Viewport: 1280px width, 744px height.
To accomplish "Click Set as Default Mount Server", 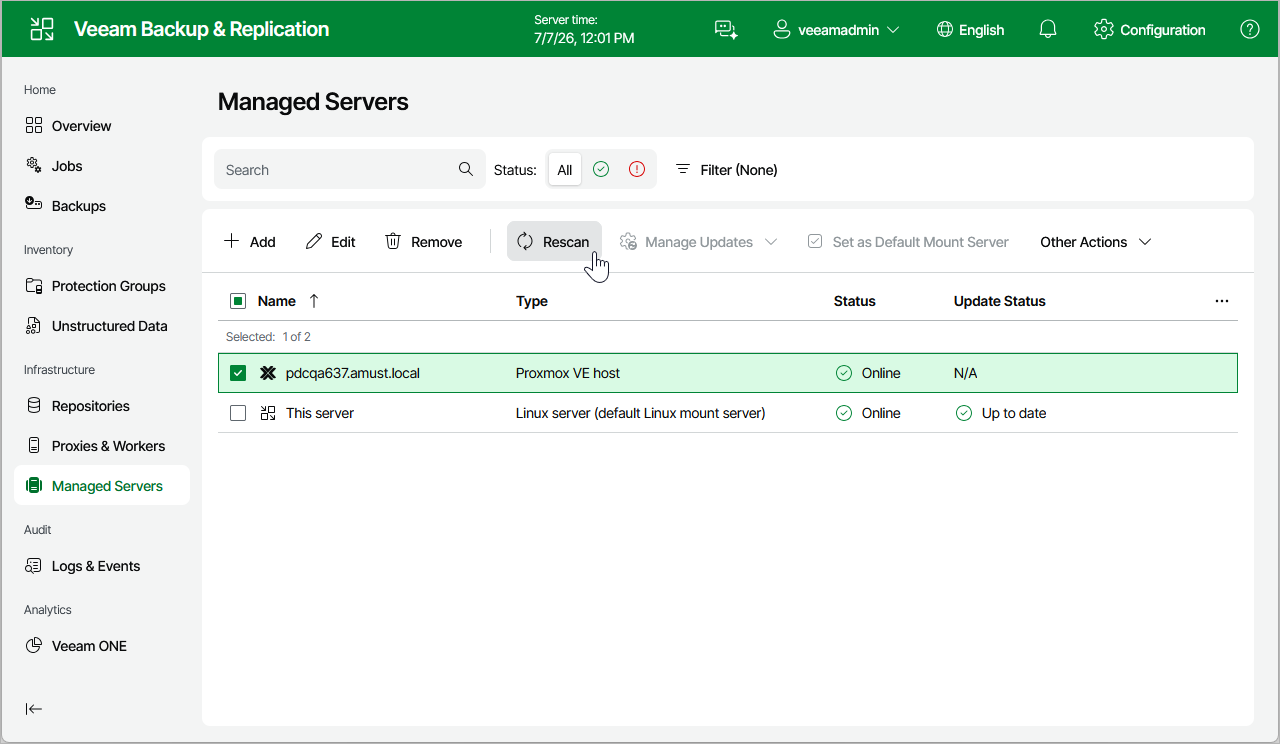I will 908,242.
